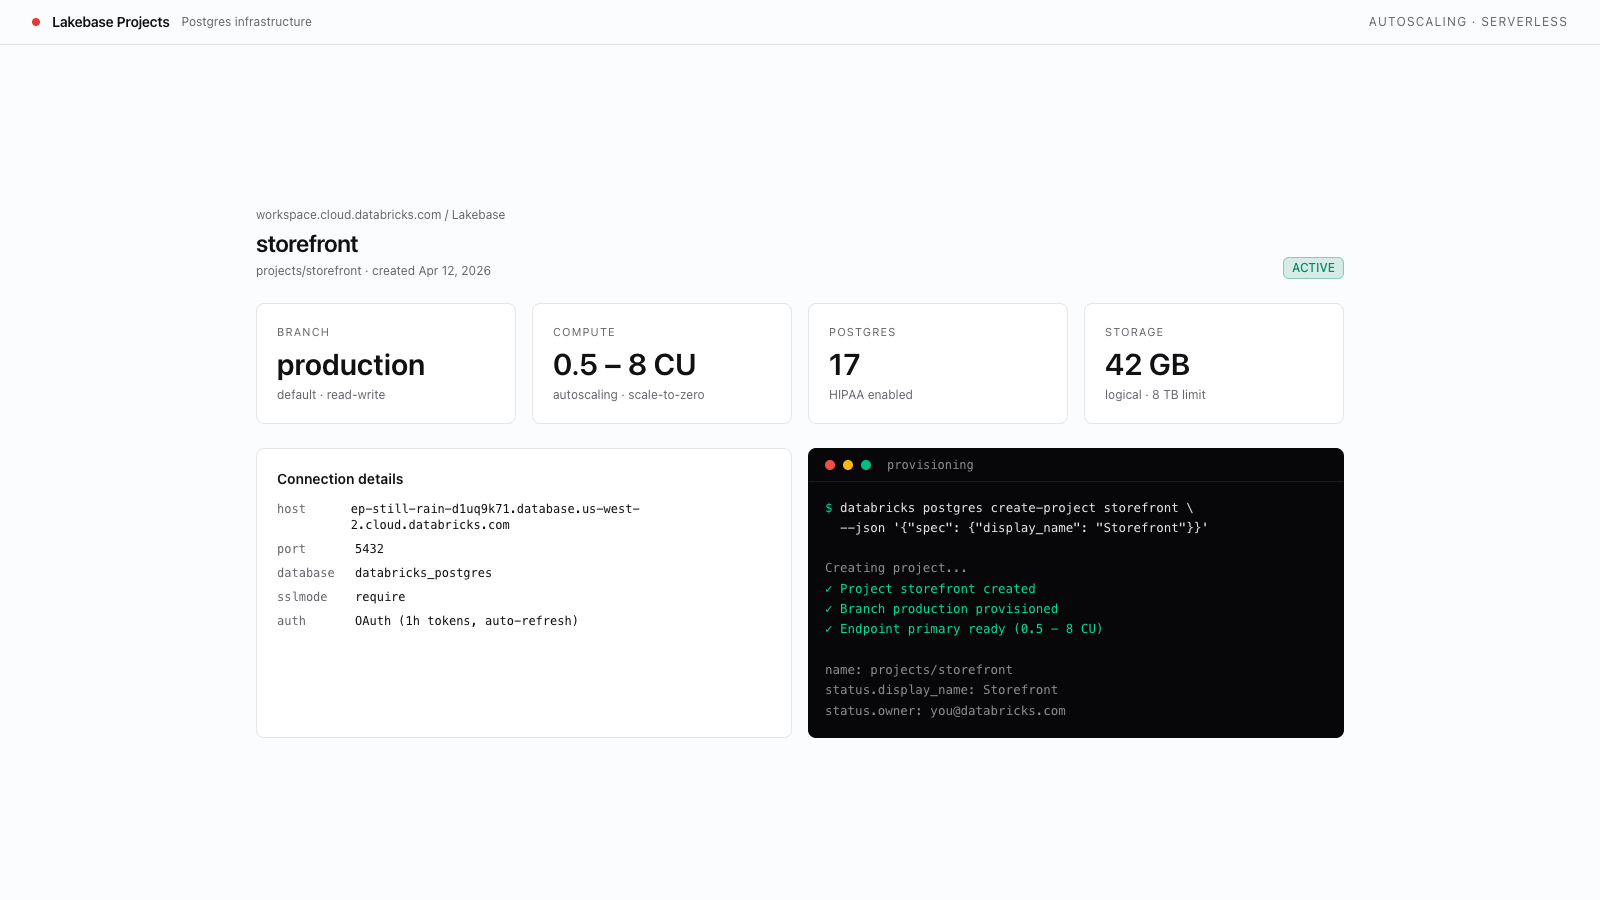The height and width of the screenshot is (900, 1600).
Task: Select the status.owner: you@databricks.com line
Action: point(945,711)
